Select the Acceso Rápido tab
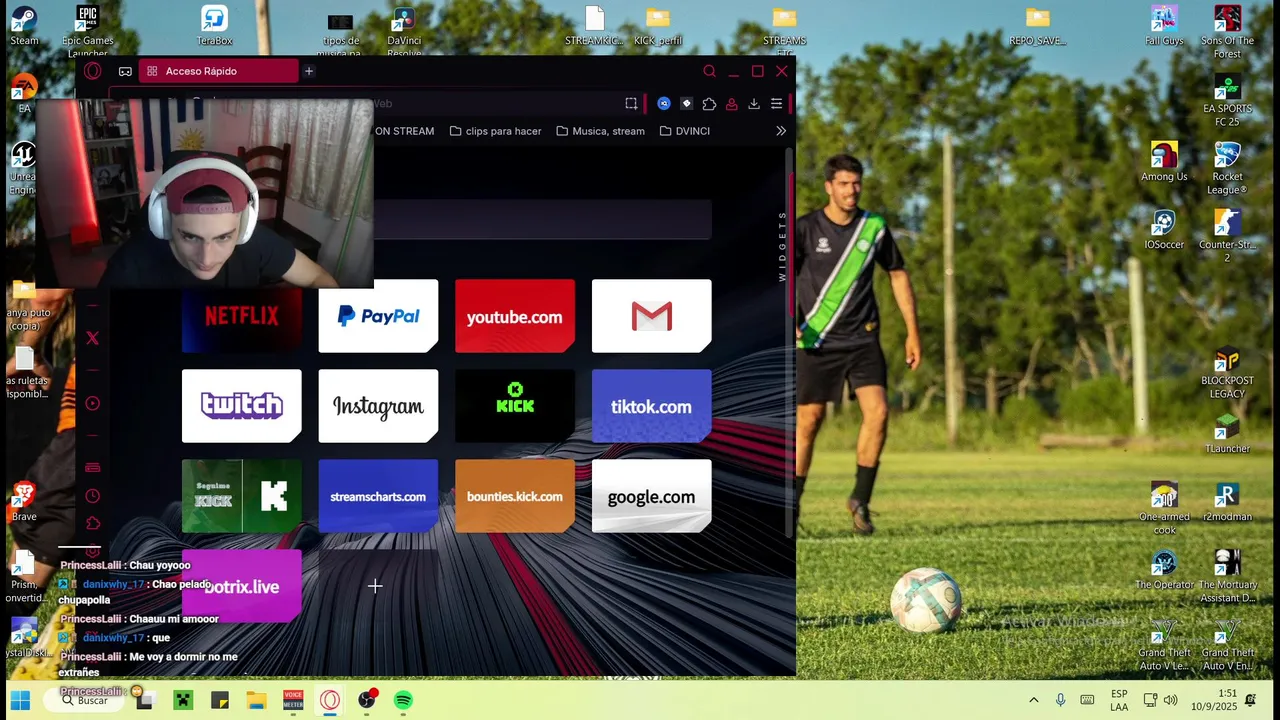 tap(218, 71)
